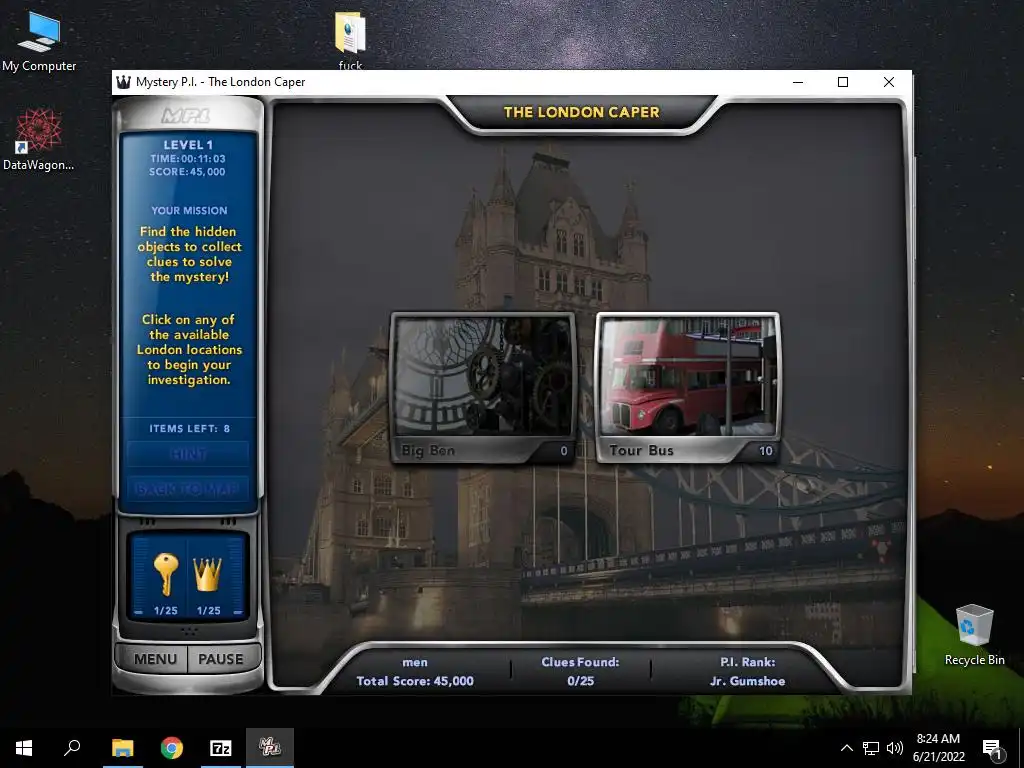The height and width of the screenshot is (768, 1024).
Task: Click the Tour Bus label text
Action: coord(641,451)
